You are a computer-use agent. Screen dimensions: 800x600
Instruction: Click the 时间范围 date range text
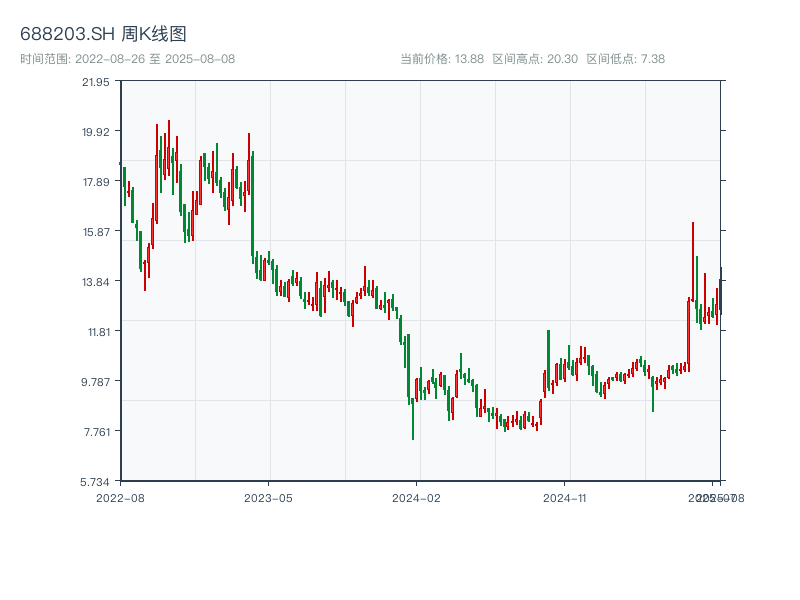127,59
